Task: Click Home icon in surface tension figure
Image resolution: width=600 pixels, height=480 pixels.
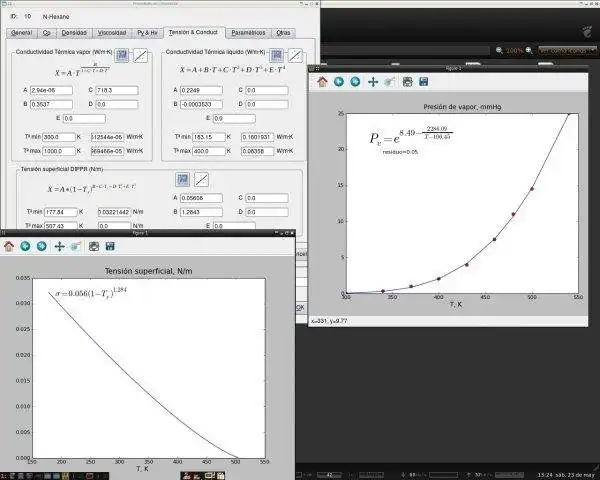Action: point(9,246)
